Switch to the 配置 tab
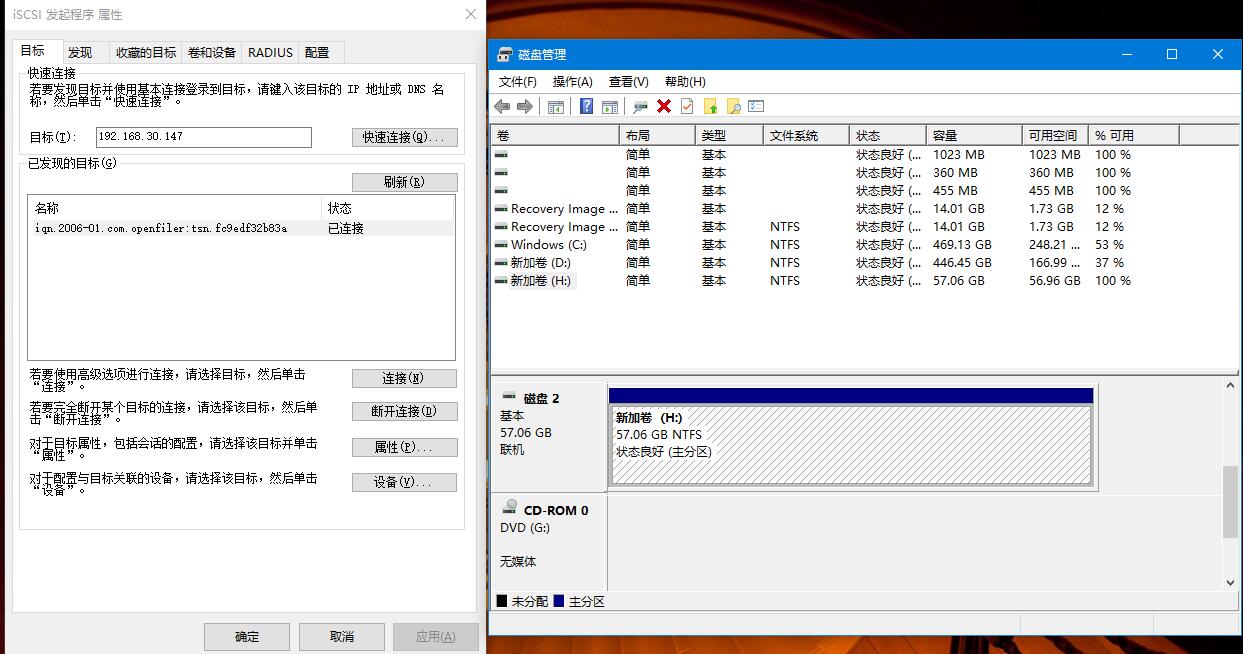Screen dimensions: 1243x654 (317, 52)
